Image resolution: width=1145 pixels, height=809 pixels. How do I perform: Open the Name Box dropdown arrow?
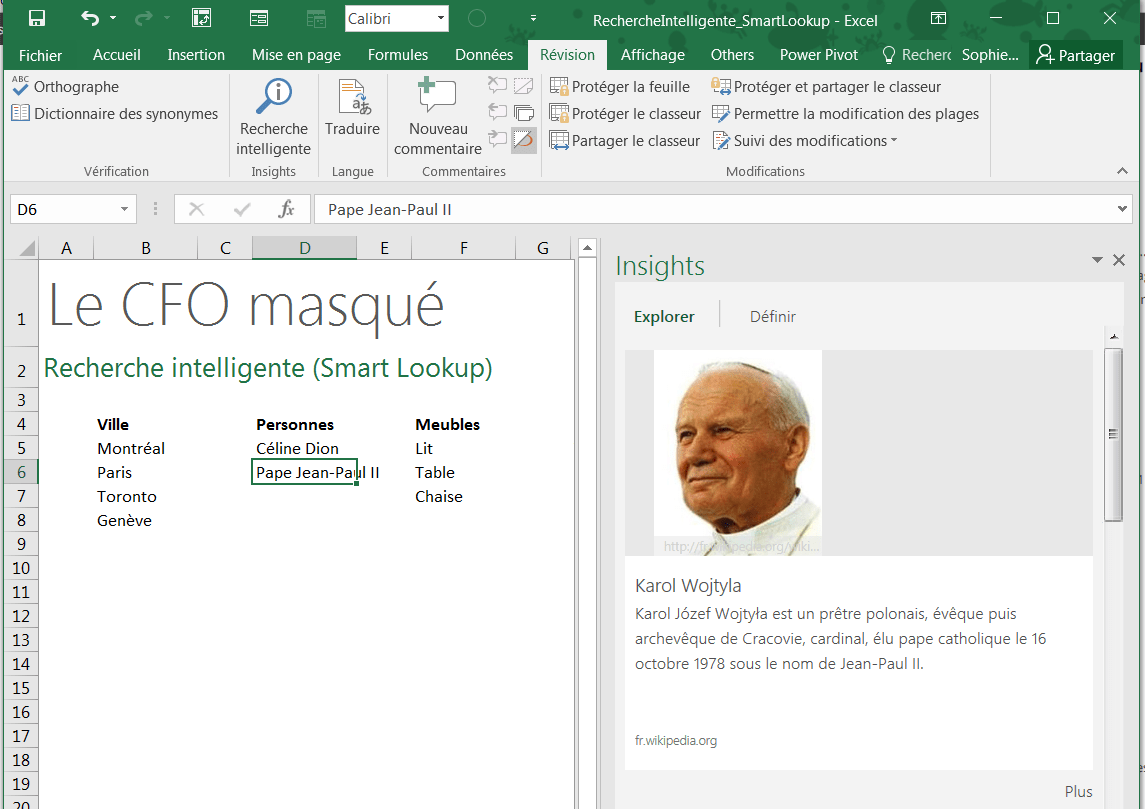[125, 209]
